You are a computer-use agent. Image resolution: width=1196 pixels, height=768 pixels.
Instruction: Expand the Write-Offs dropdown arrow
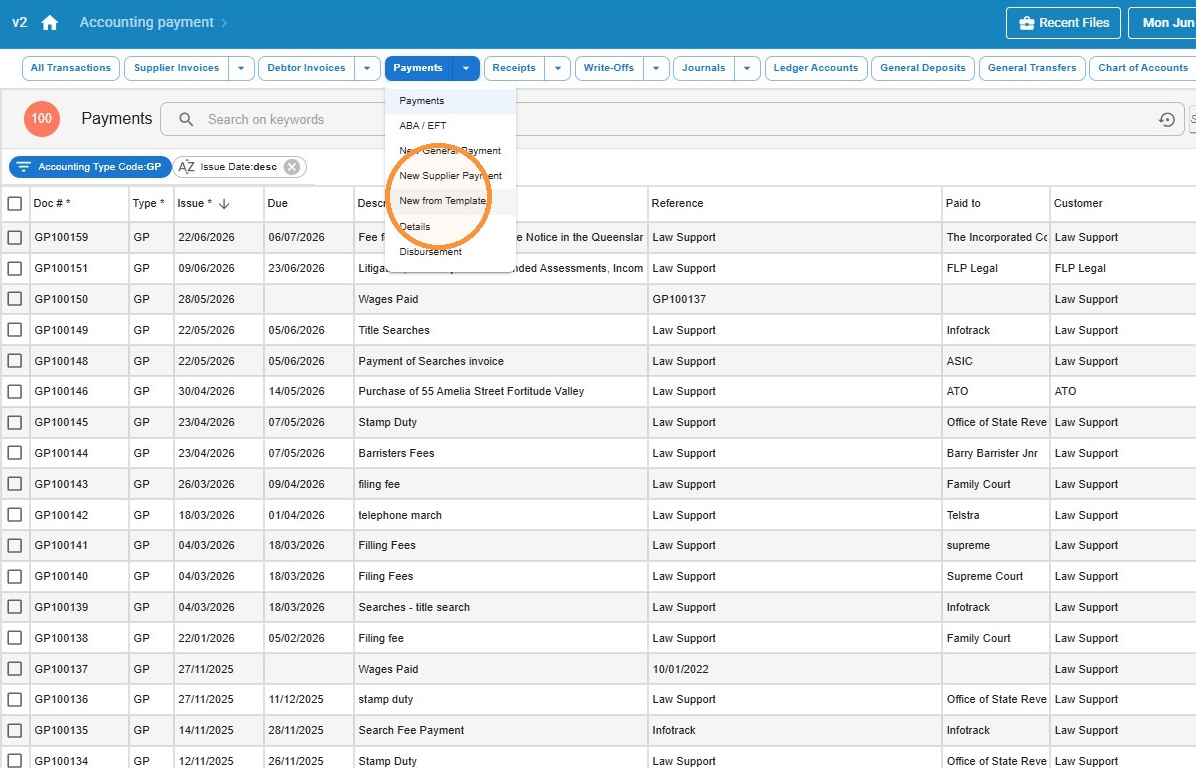656,68
